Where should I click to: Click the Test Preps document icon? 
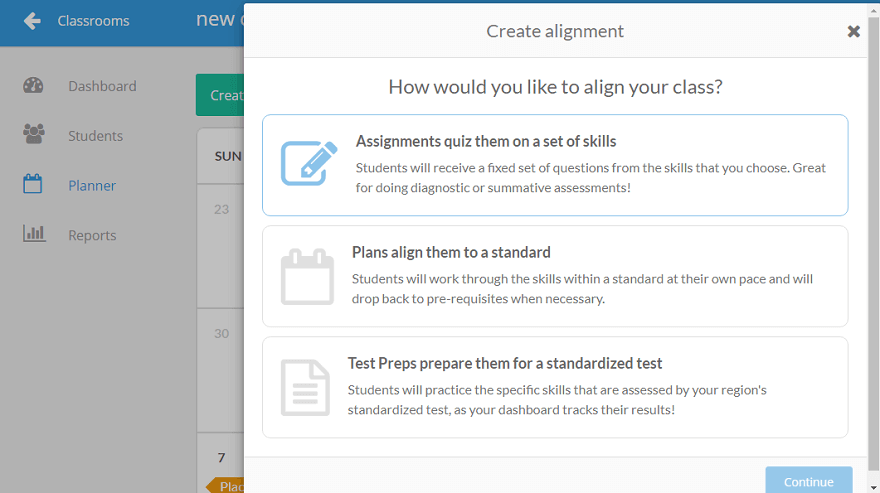click(x=305, y=387)
